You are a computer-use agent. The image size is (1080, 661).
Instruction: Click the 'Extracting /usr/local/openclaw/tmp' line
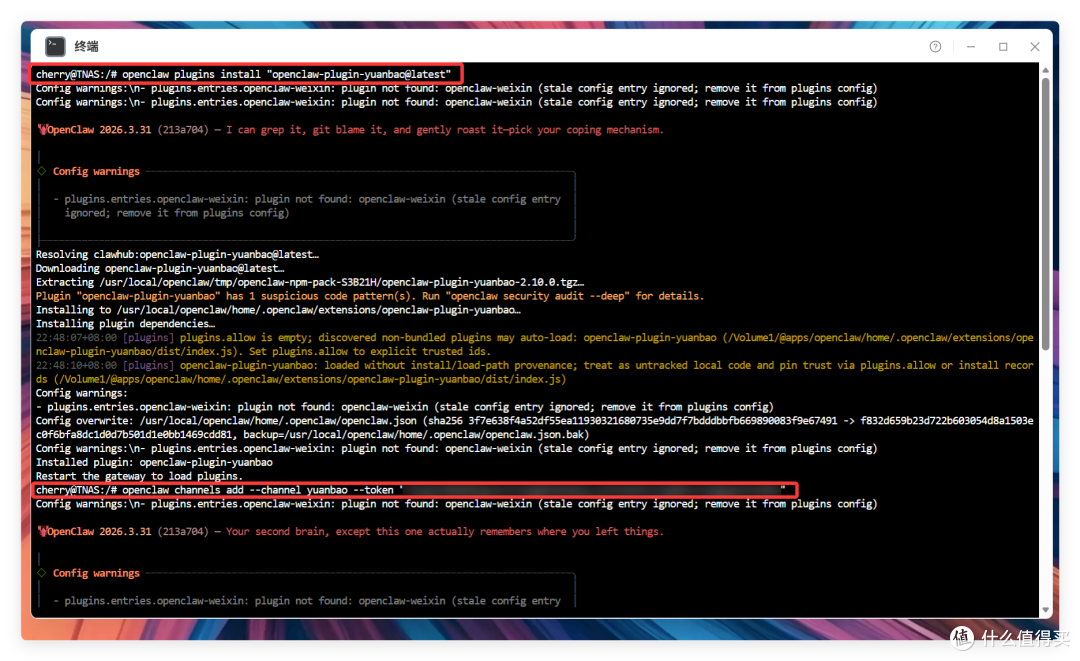point(310,282)
